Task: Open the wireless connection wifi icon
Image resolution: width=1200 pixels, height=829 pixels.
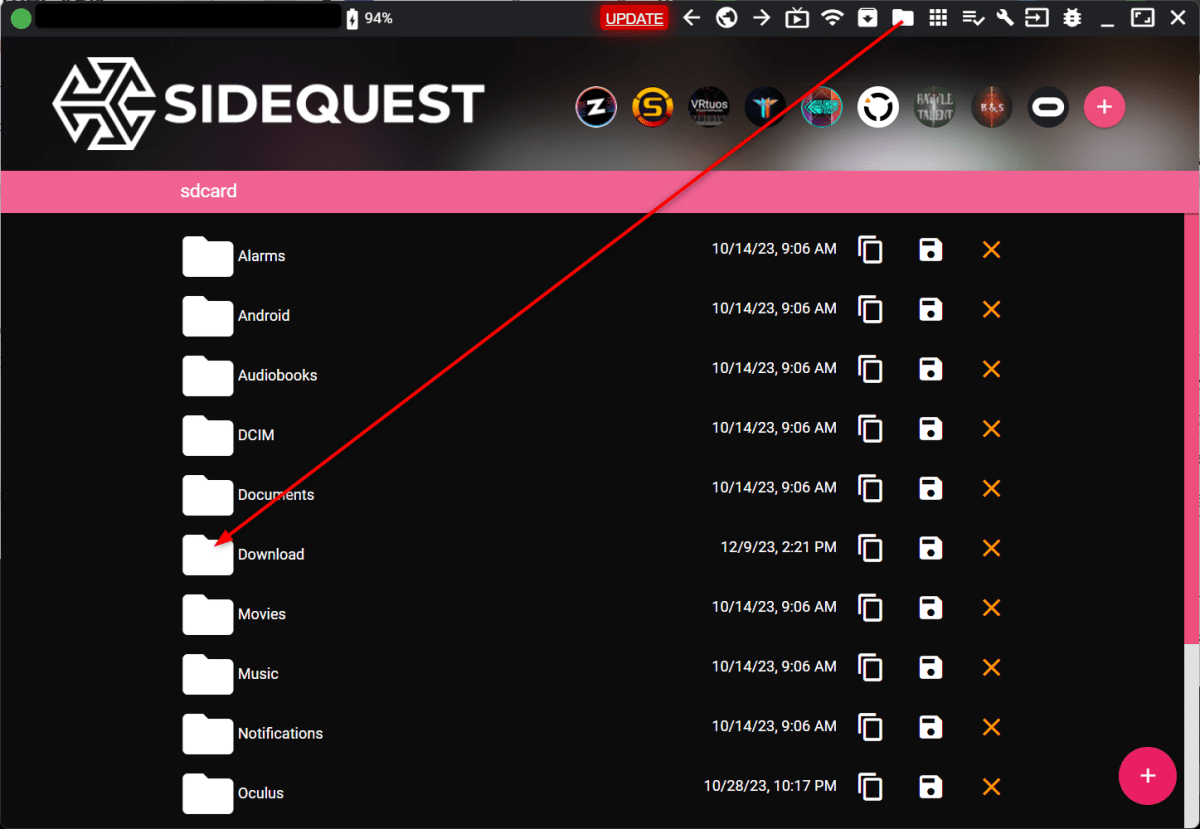Action: pos(832,18)
